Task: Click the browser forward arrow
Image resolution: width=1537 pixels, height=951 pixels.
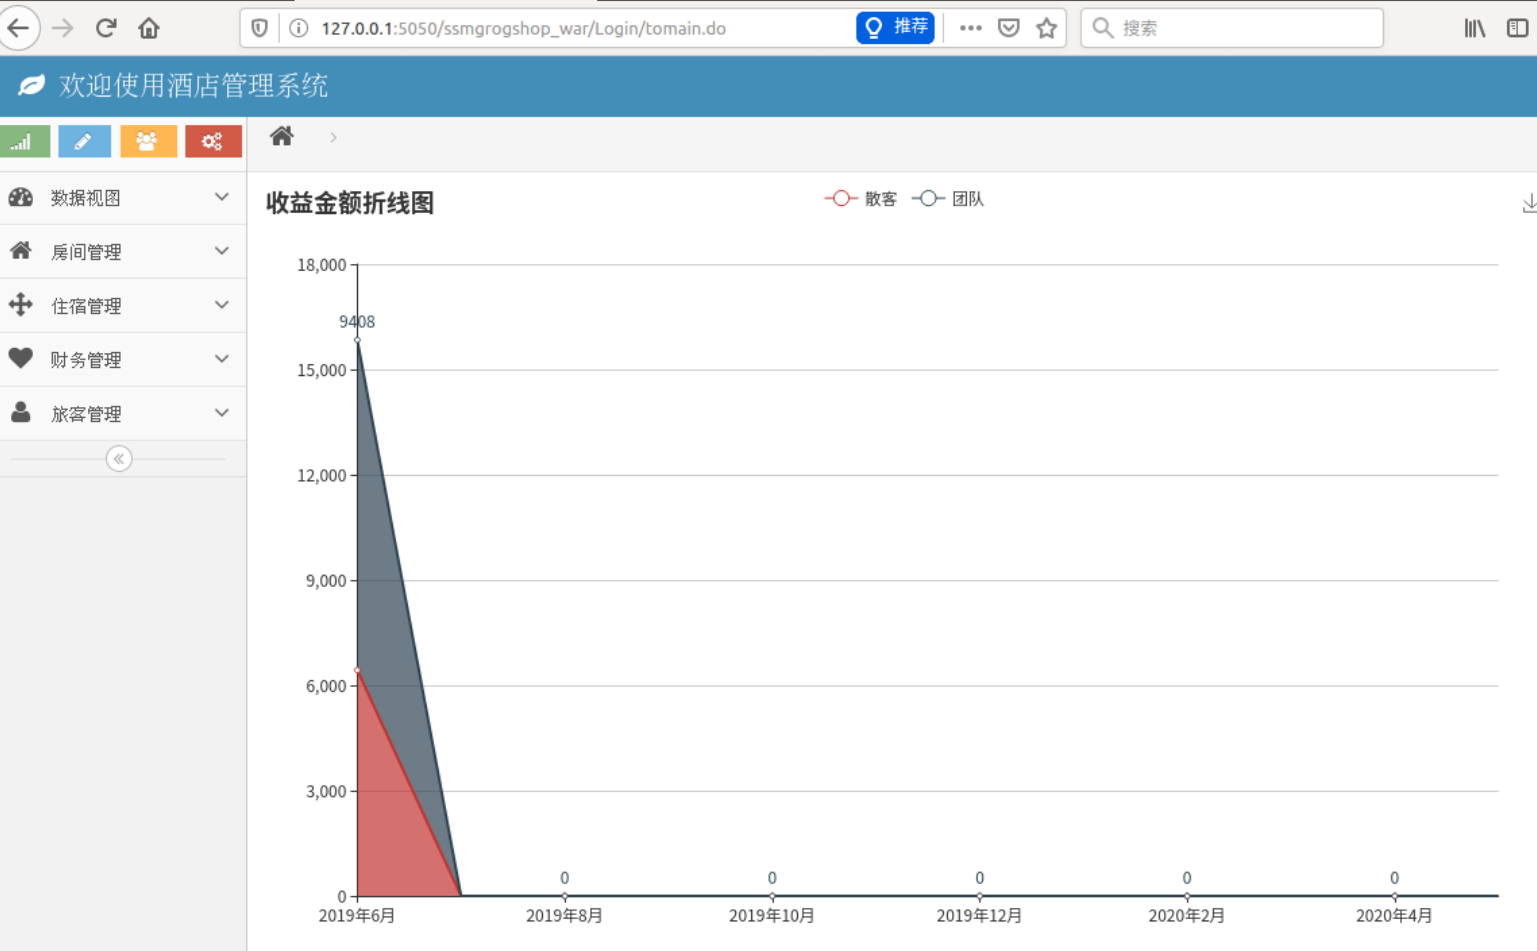Action: pos(63,28)
